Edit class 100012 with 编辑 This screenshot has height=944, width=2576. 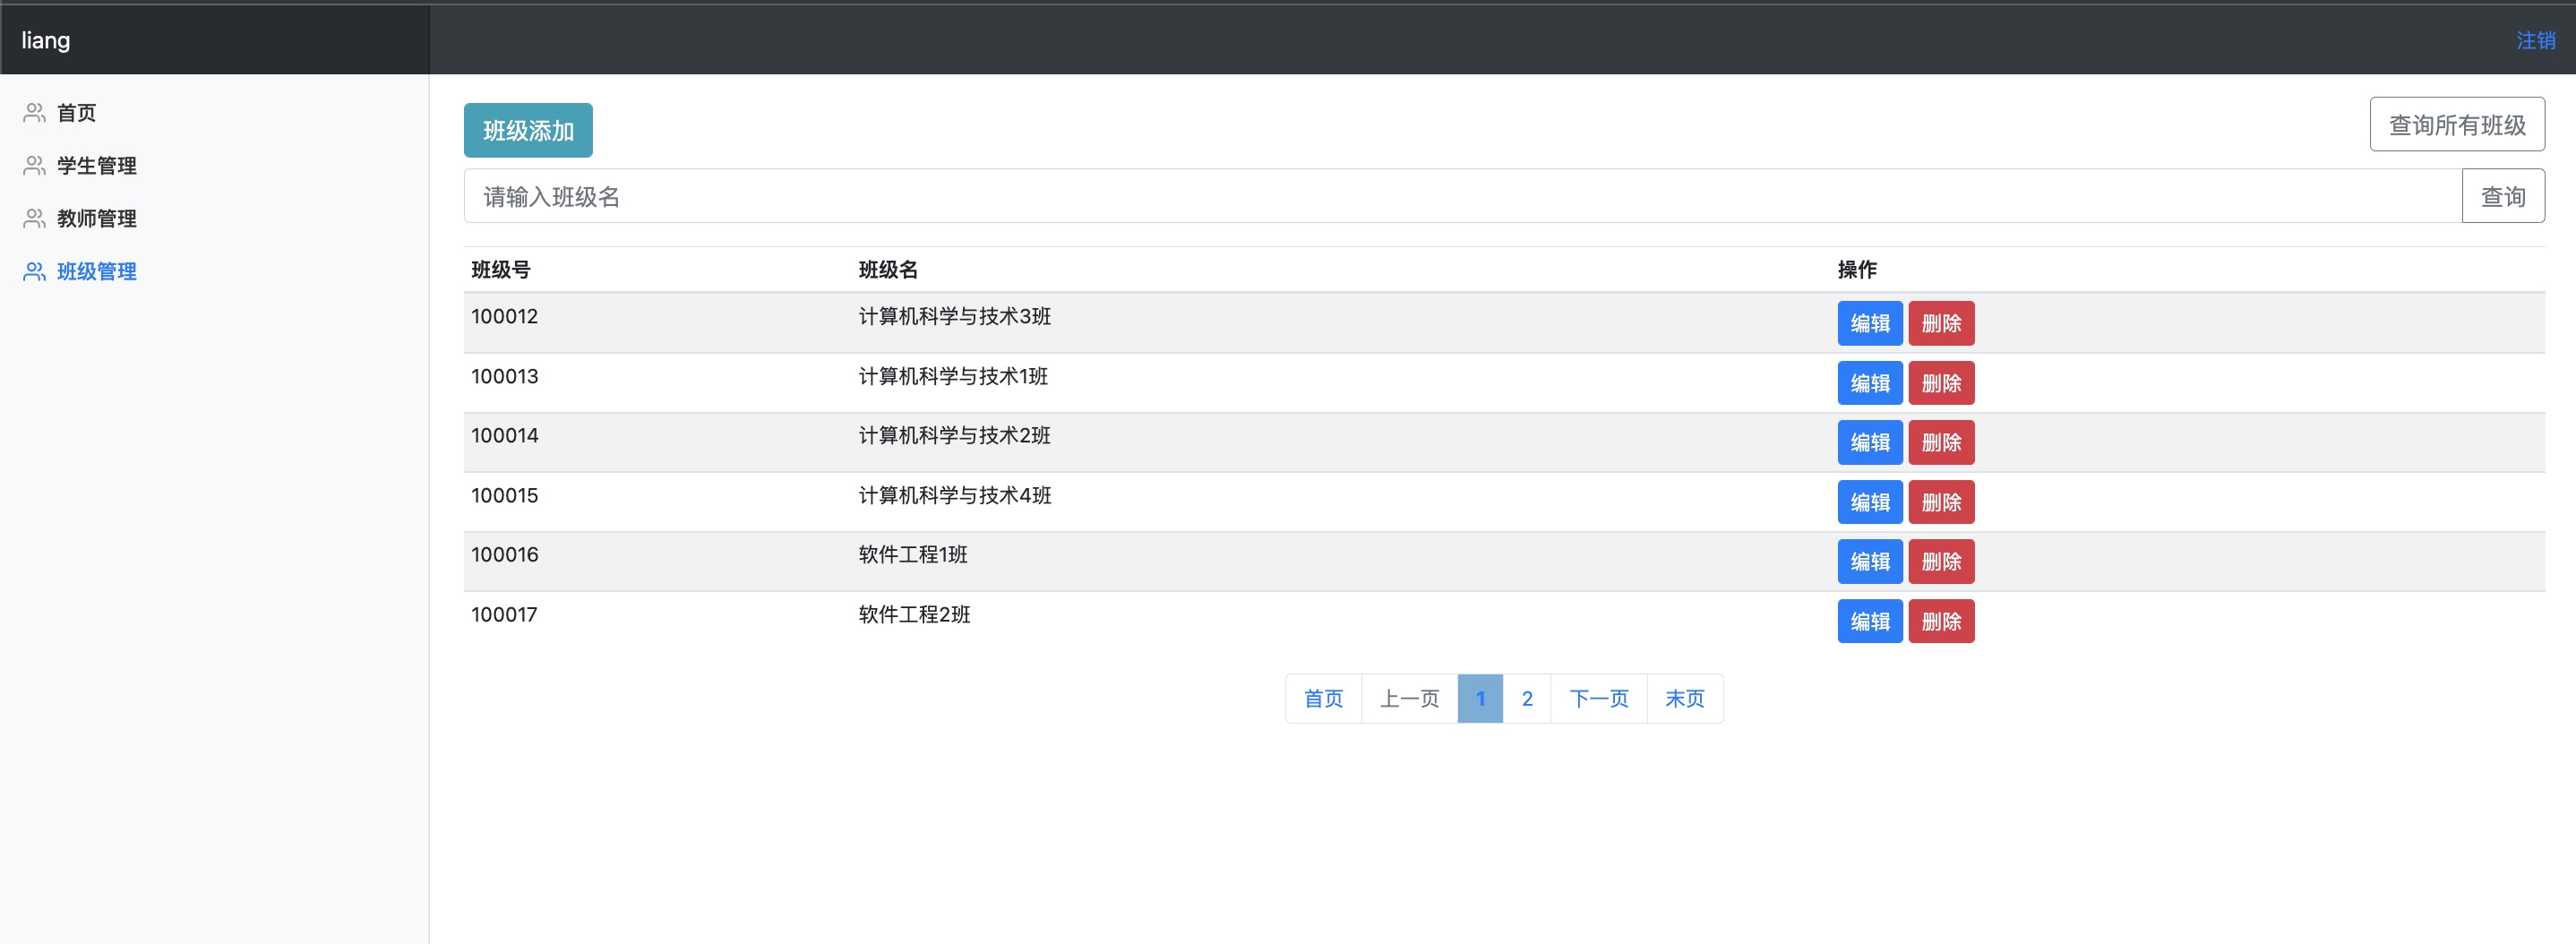pos(1870,323)
